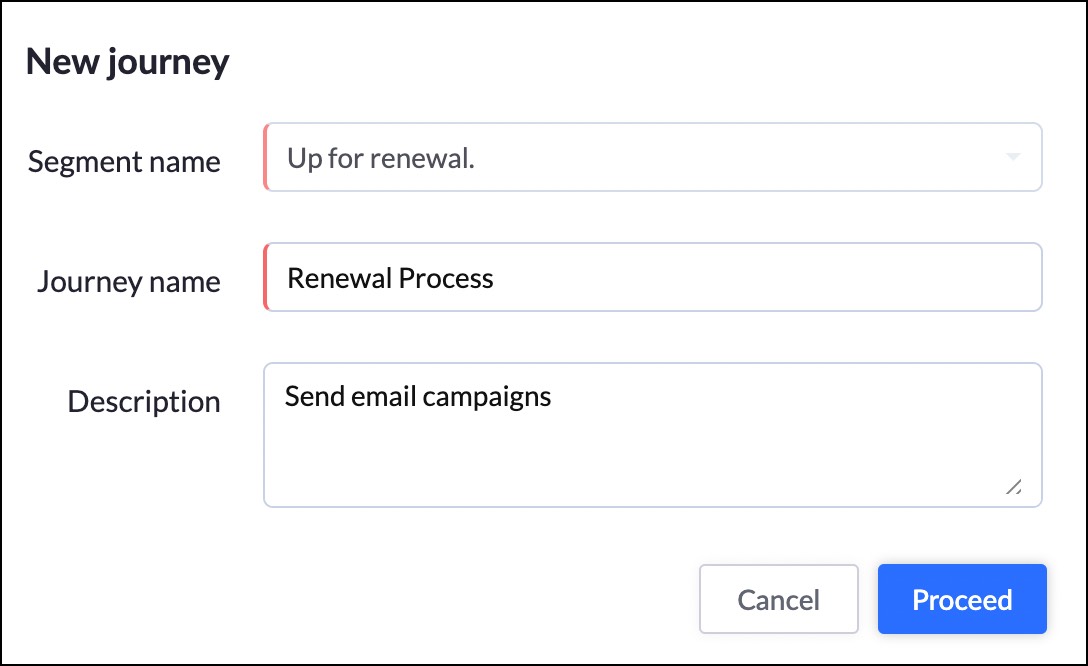Click the Proceed button
Screen dimensions: 1088x666
point(962,599)
